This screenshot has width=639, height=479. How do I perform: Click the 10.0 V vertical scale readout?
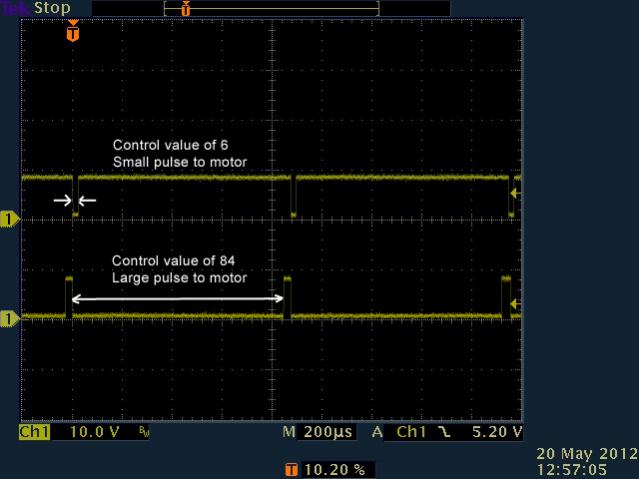pyautogui.click(x=88, y=432)
